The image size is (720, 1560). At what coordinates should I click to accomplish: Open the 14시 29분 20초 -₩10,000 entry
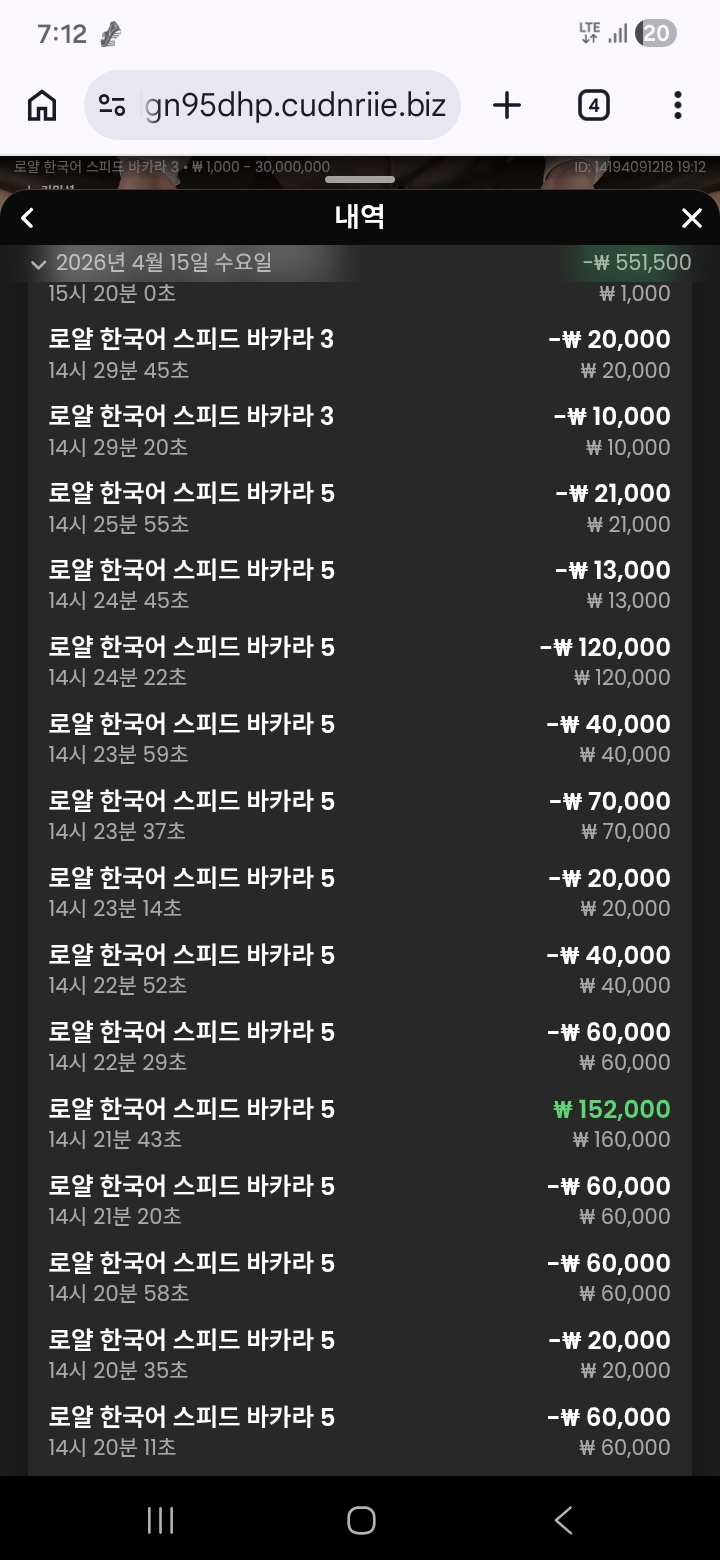pos(360,431)
